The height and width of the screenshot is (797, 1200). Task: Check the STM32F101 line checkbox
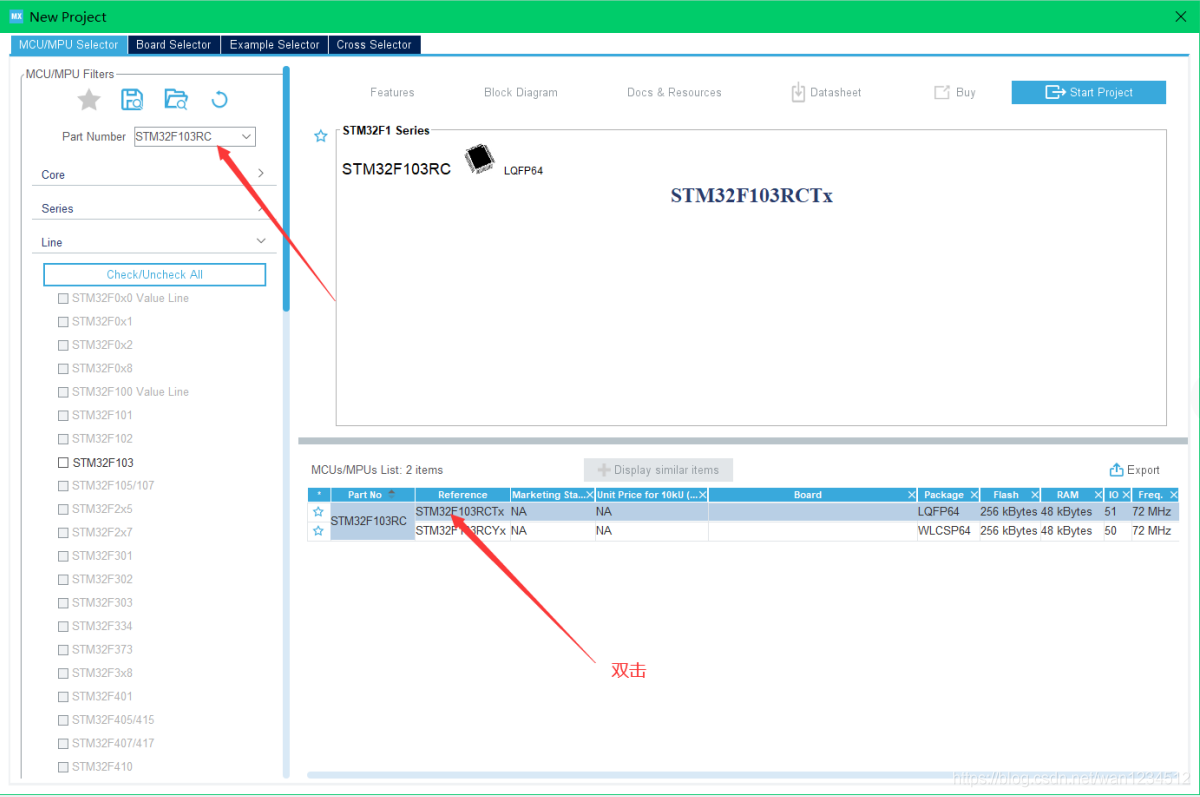coord(64,416)
